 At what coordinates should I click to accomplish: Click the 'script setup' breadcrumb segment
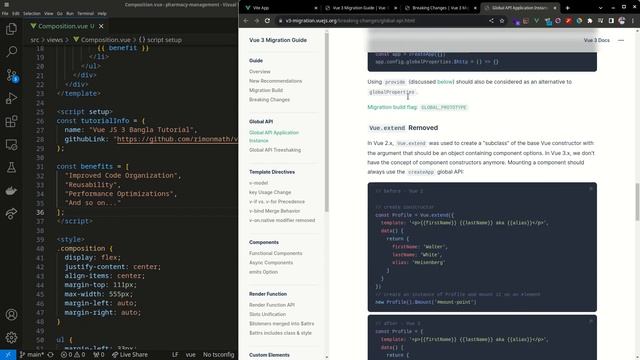click(160, 40)
